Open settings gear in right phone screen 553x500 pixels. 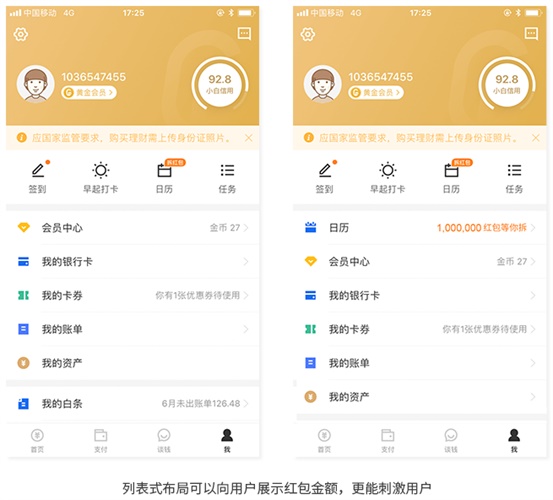(308, 35)
